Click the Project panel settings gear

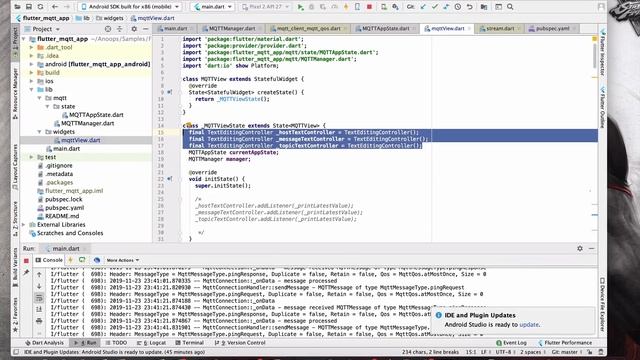pyautogui.click(x=134, y=29)
